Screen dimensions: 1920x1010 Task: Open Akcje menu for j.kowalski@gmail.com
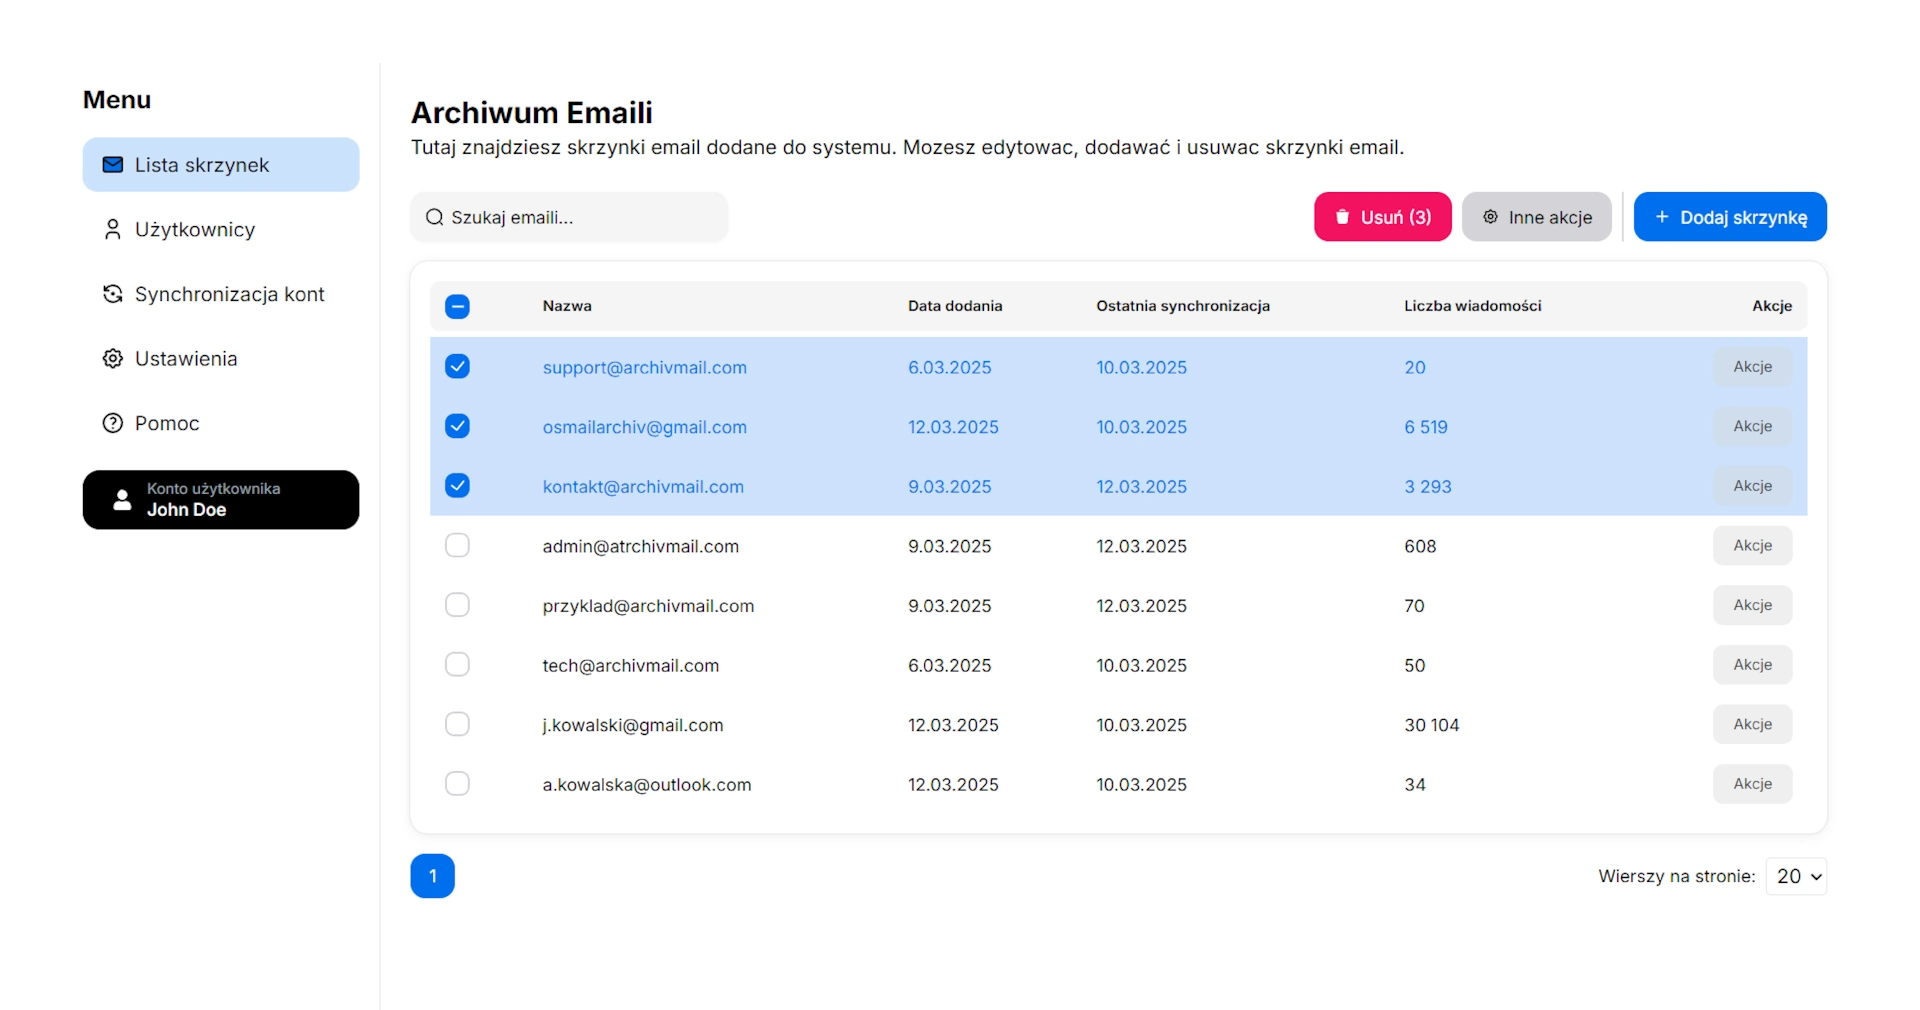[x=1752, y=724]
